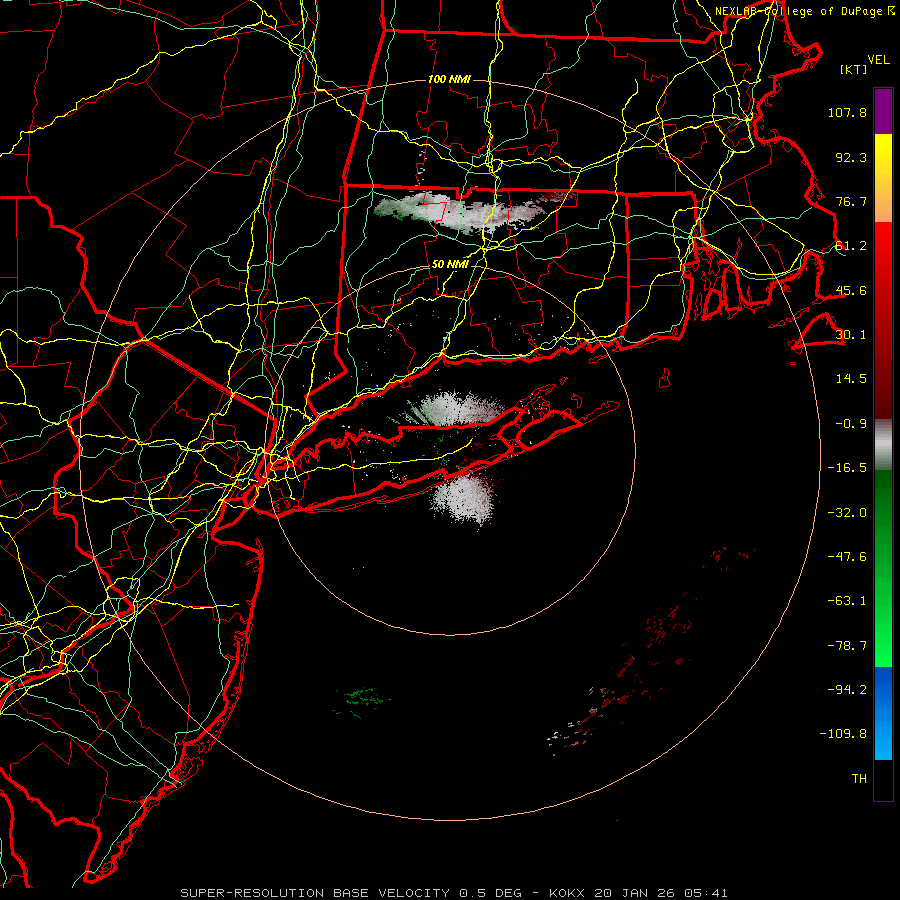Click the small green echo patch offshore New Jersey

tap(360, 700)
